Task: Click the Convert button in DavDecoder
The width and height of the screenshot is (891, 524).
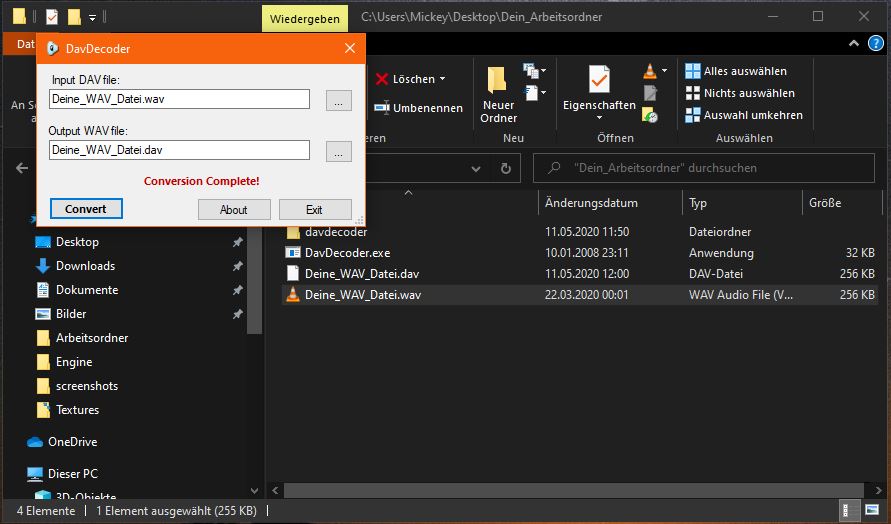Action: coord(86,209)
